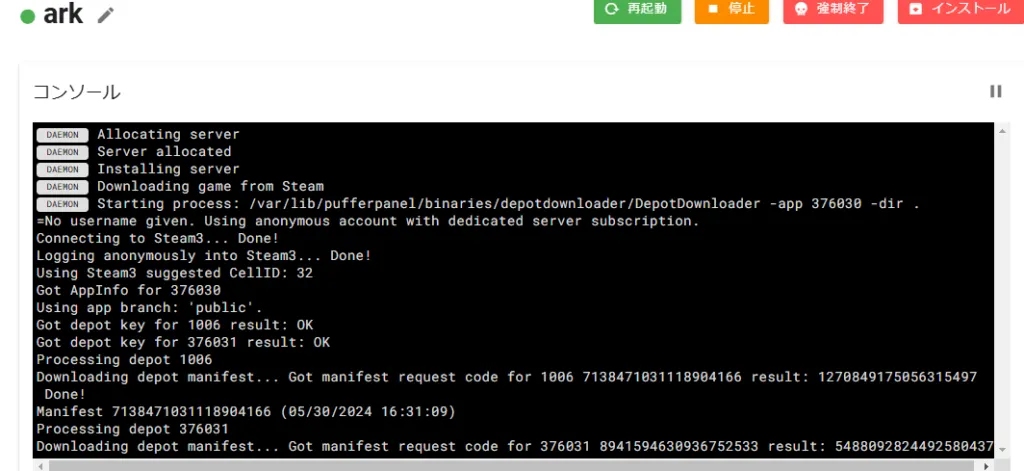
Task: Click the DAEMON badge beside 'Installing server'
Action: pyautogui.click(x=62, y=169)
